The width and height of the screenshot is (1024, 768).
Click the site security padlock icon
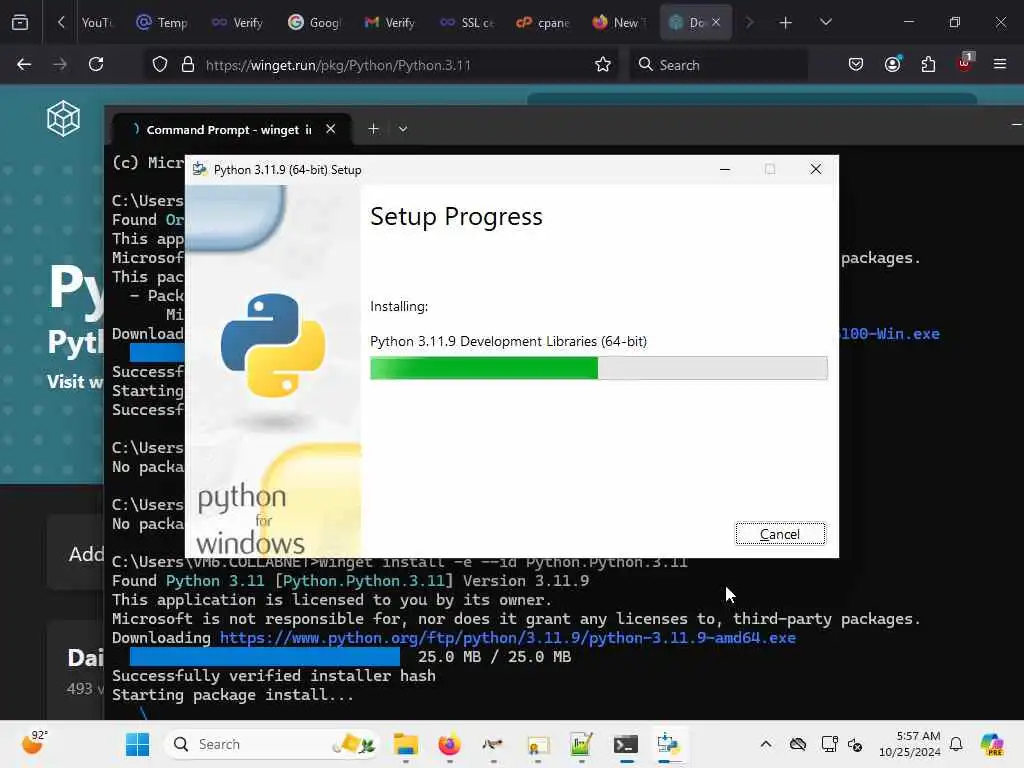click(x=188, y=65)
